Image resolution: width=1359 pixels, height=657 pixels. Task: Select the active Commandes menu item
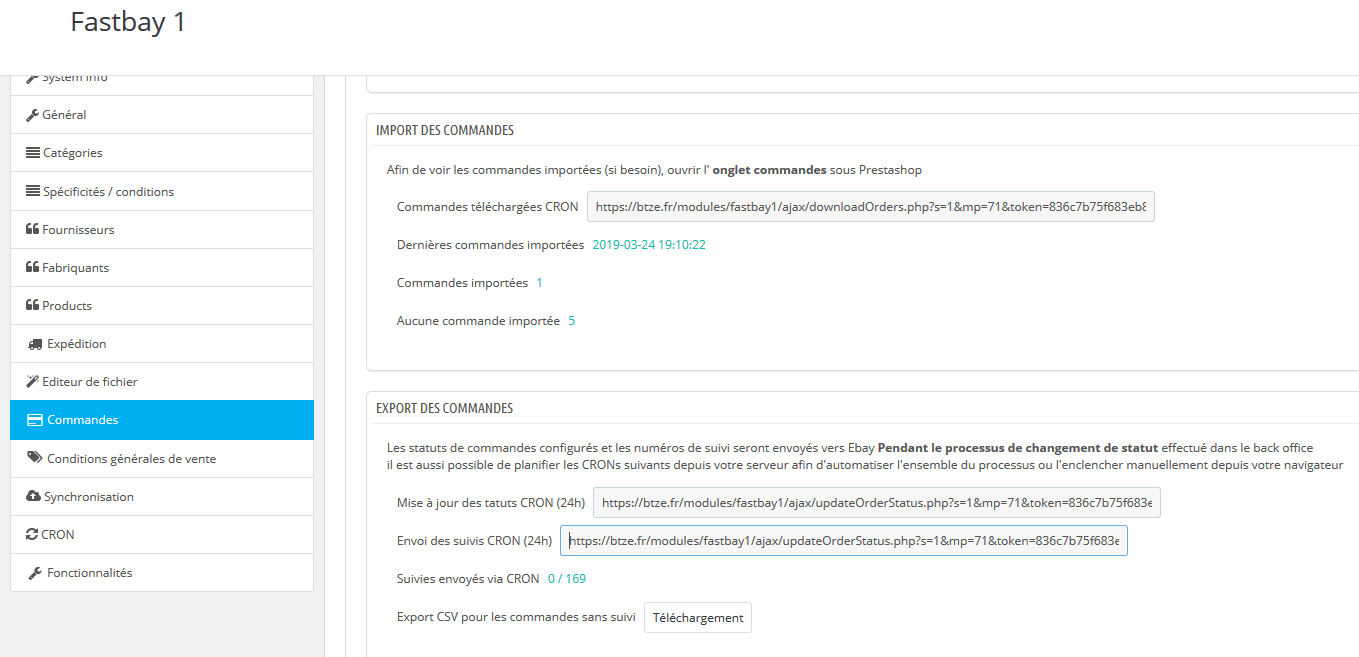pos(162,420)
